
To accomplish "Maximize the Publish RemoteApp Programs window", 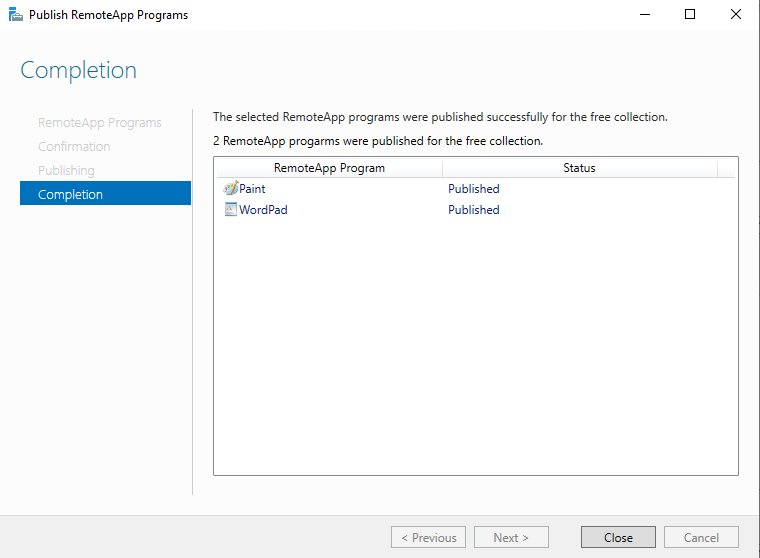I will [x=690, y=15].
